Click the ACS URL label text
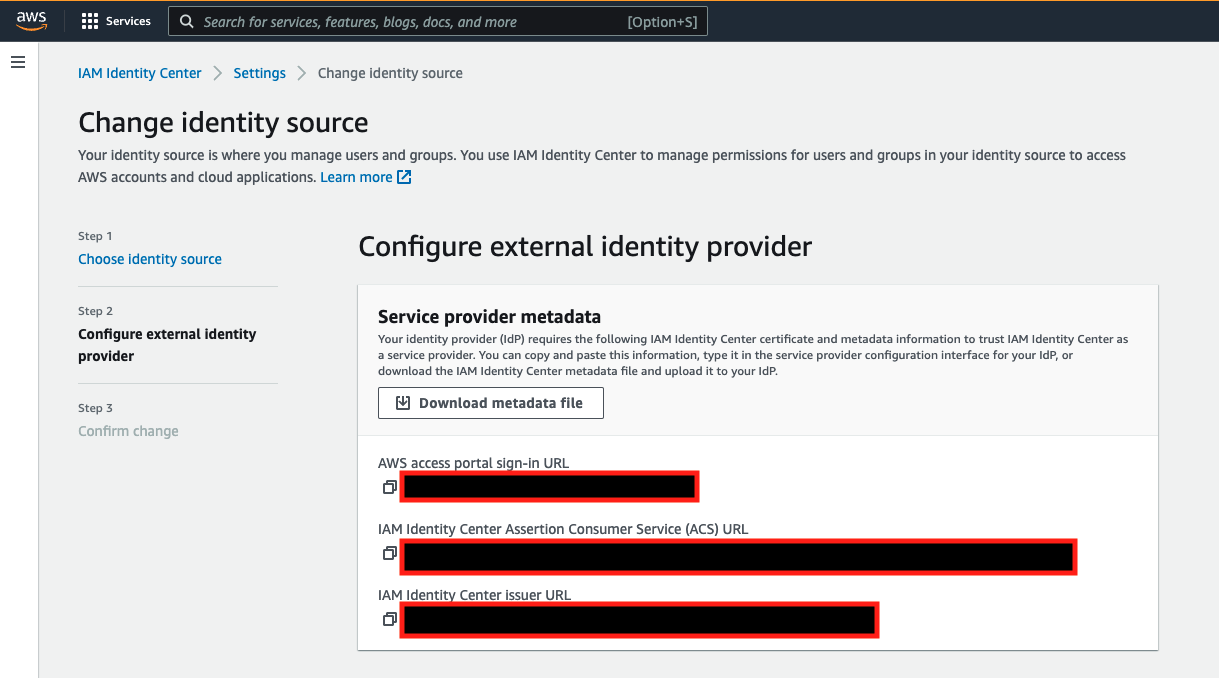 [x=563, y=529]
